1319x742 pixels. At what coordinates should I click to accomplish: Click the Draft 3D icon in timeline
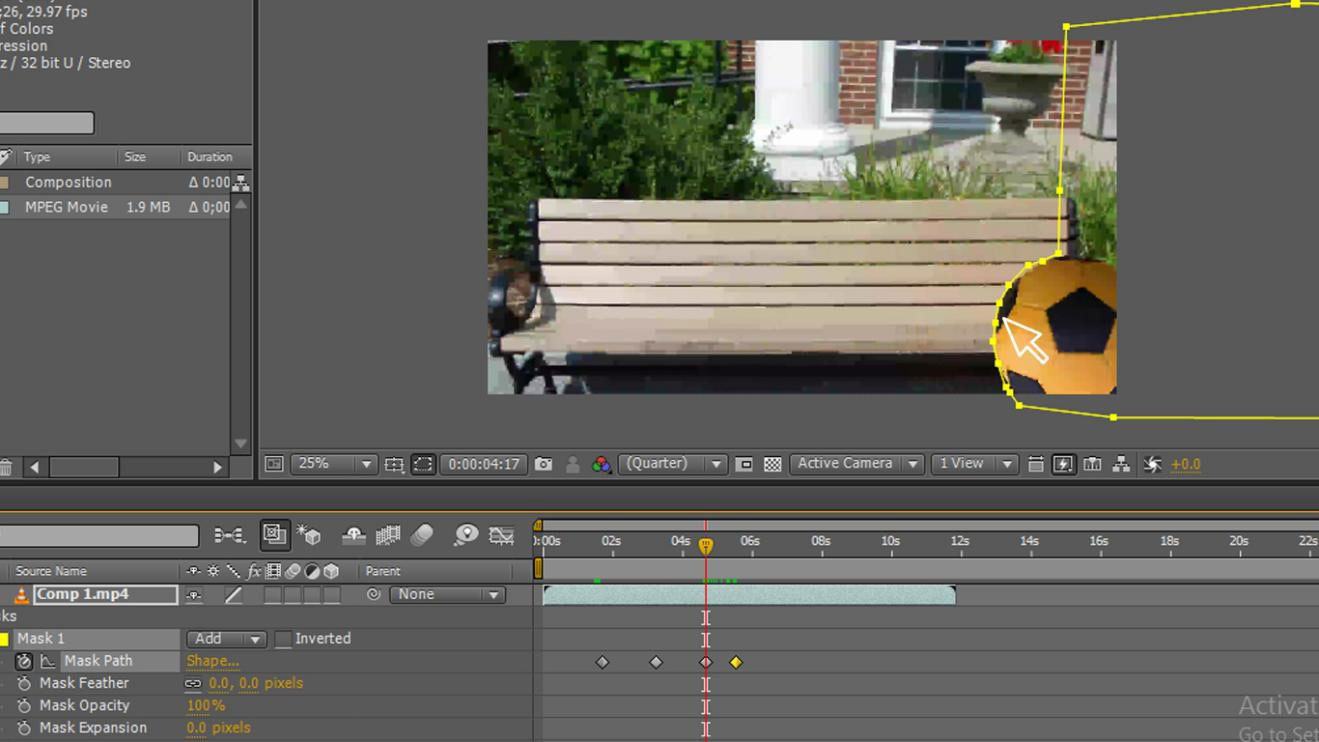(309, 536)
